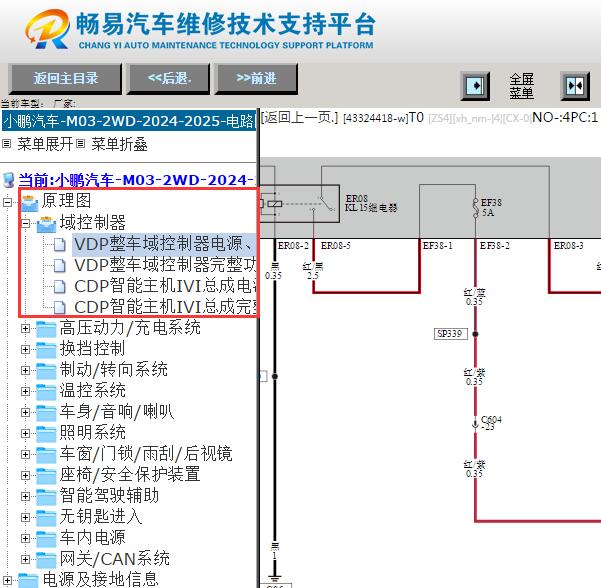Click the VDP整车域控制器电源 page icon
Viewport: 601px width, 588px height.
(59, 245)
